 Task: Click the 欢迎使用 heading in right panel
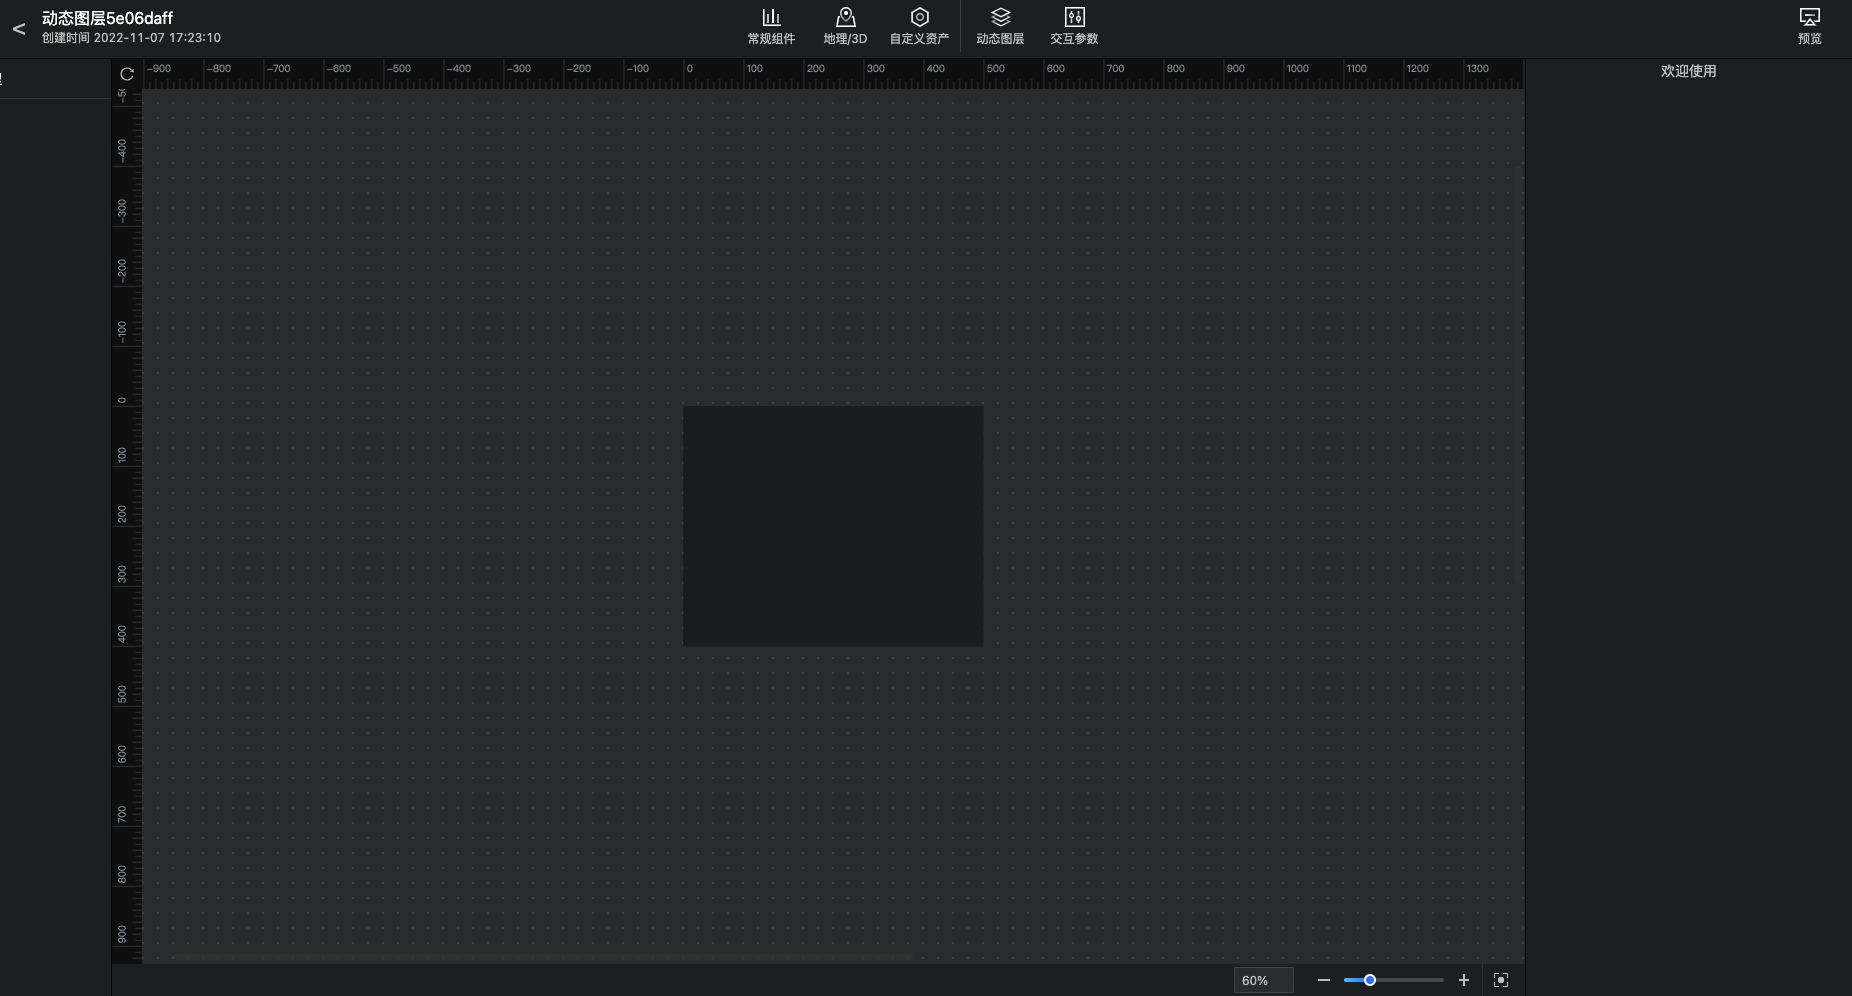(1688, 71)
